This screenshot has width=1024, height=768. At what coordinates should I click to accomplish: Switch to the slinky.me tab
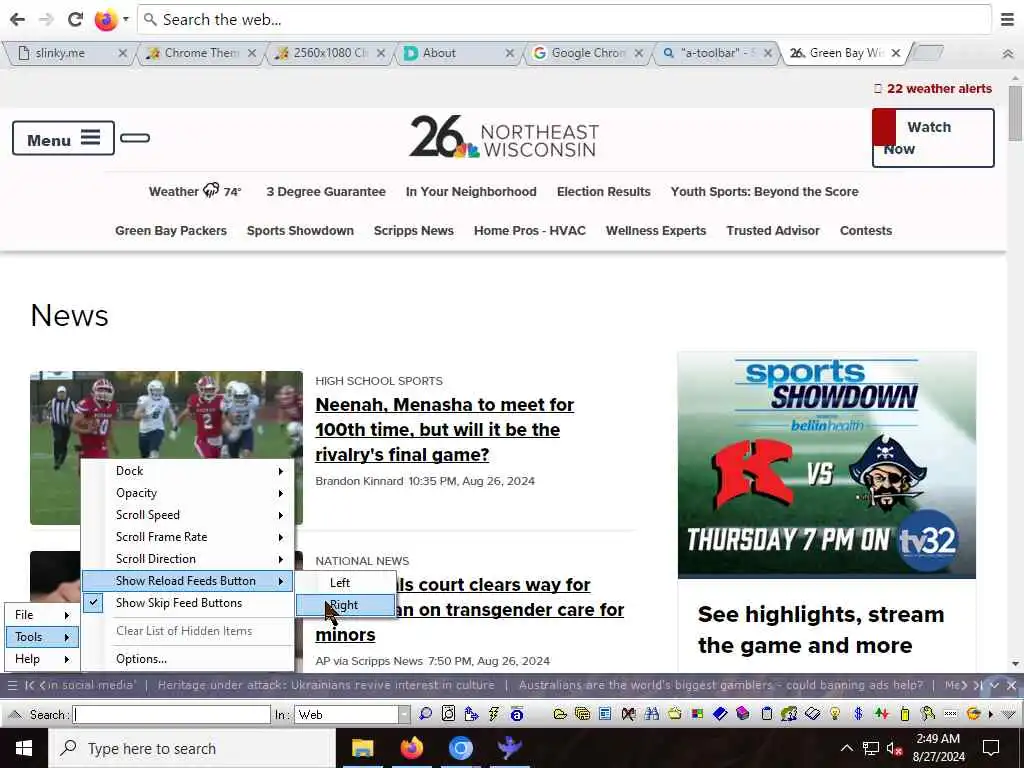coord(70,53)
